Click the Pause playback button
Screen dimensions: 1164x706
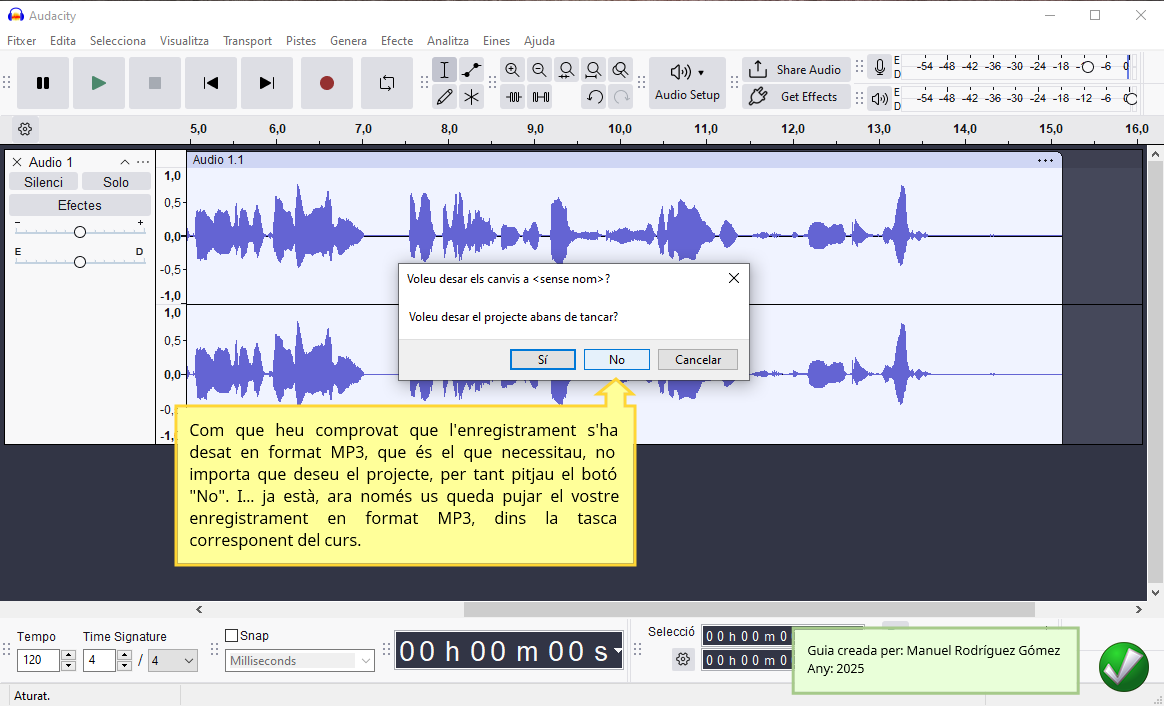pyautogui.click(x=43, y=83)
